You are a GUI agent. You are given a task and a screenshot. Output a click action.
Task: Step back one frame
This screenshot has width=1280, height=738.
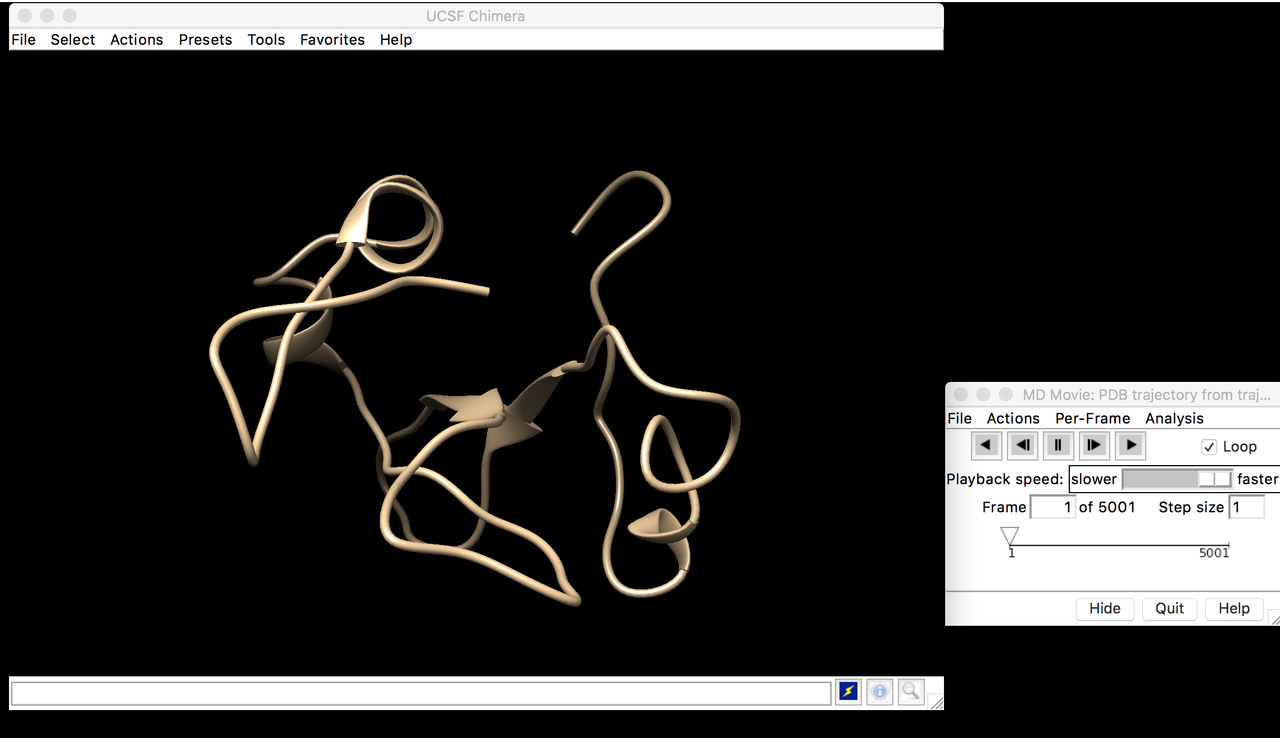(1022, 445)
